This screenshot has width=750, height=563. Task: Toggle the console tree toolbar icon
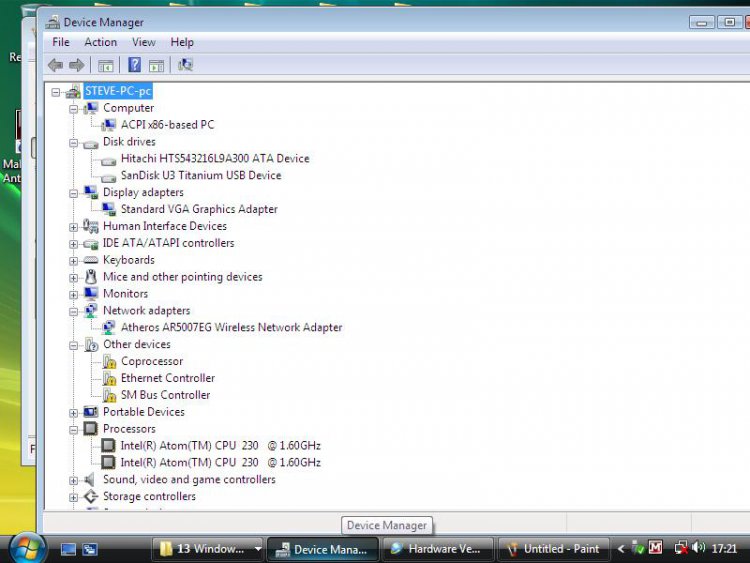[x=106, y=66]
